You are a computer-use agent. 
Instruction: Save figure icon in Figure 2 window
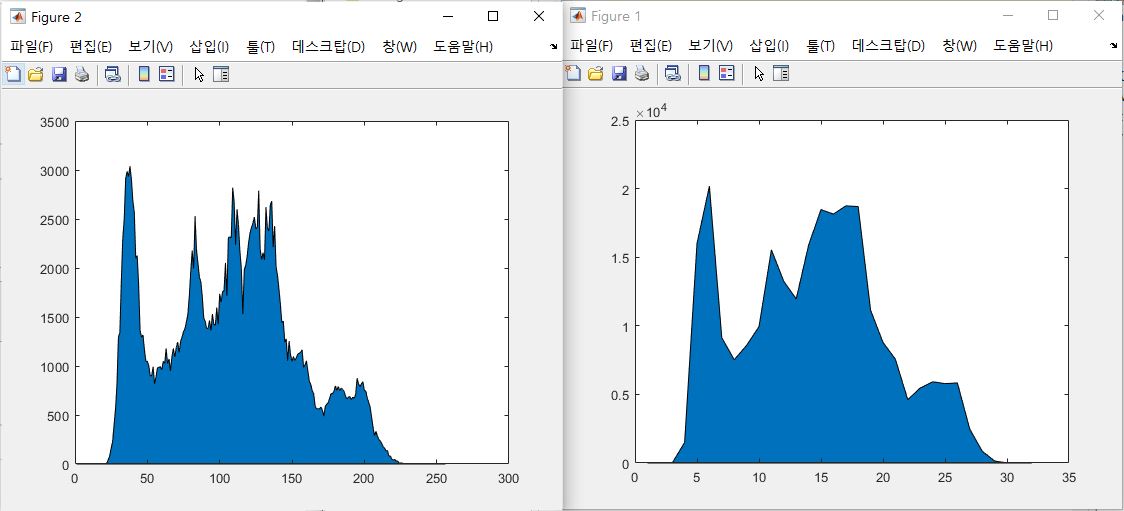(59, 74)
